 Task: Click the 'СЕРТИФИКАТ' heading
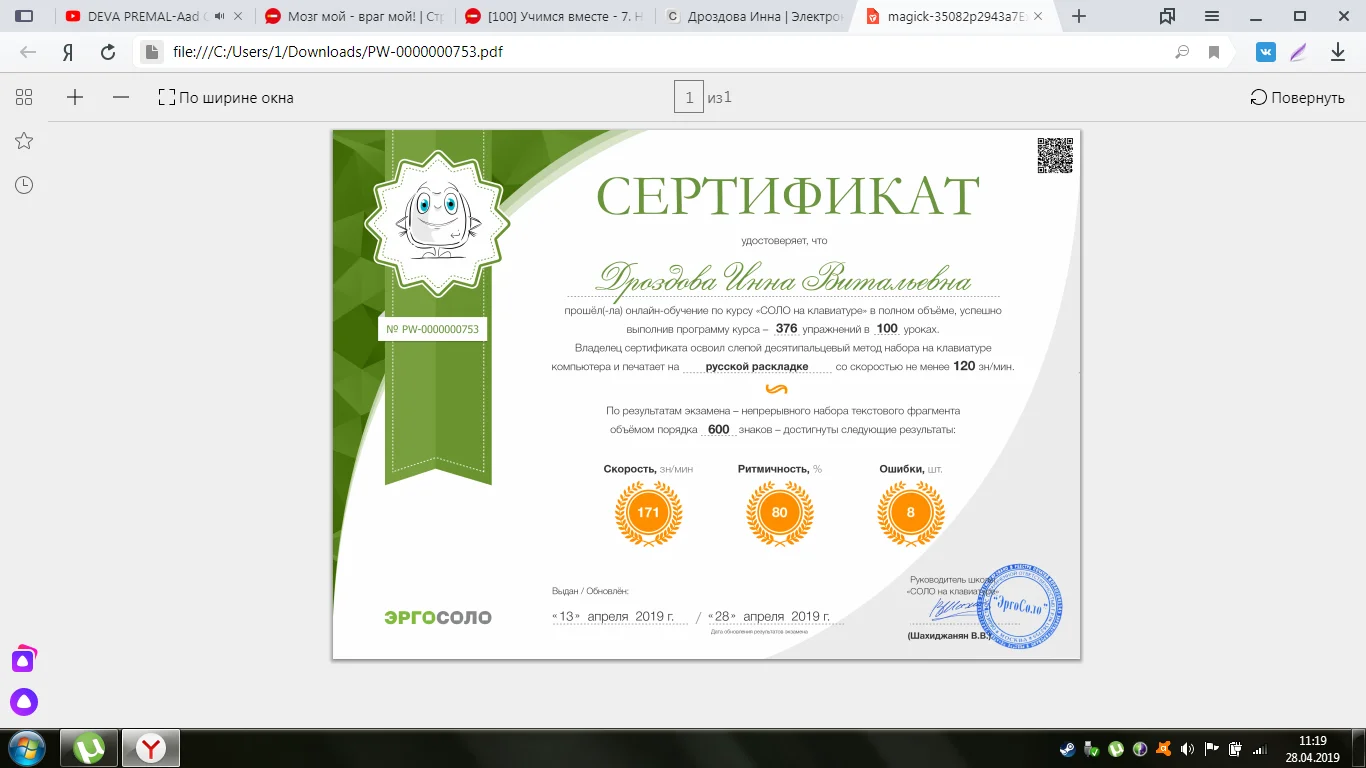click(x=788, y=195)
